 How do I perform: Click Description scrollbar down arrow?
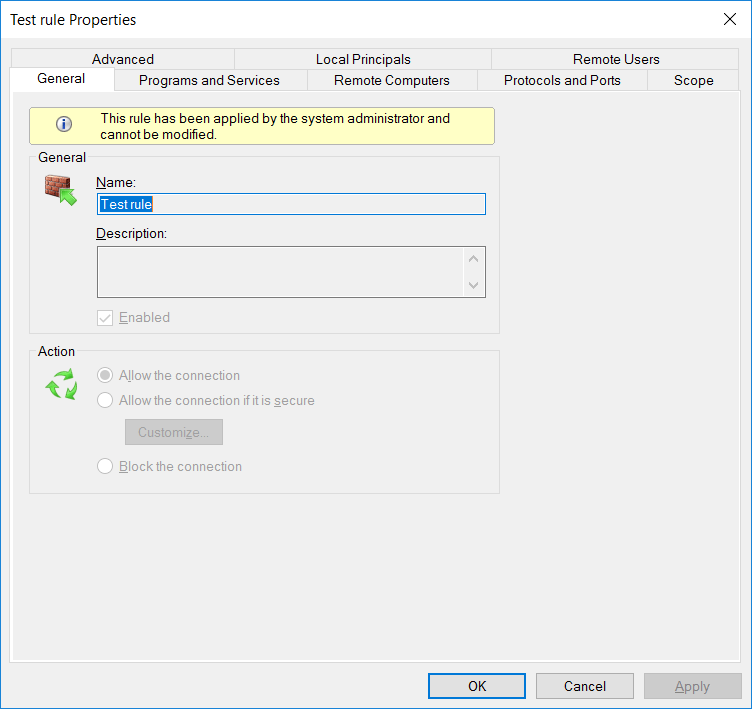tap(473, 285)
